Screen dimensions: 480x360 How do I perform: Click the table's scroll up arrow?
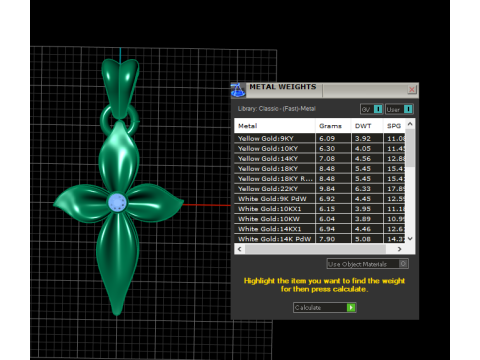[x=410, y=124]
